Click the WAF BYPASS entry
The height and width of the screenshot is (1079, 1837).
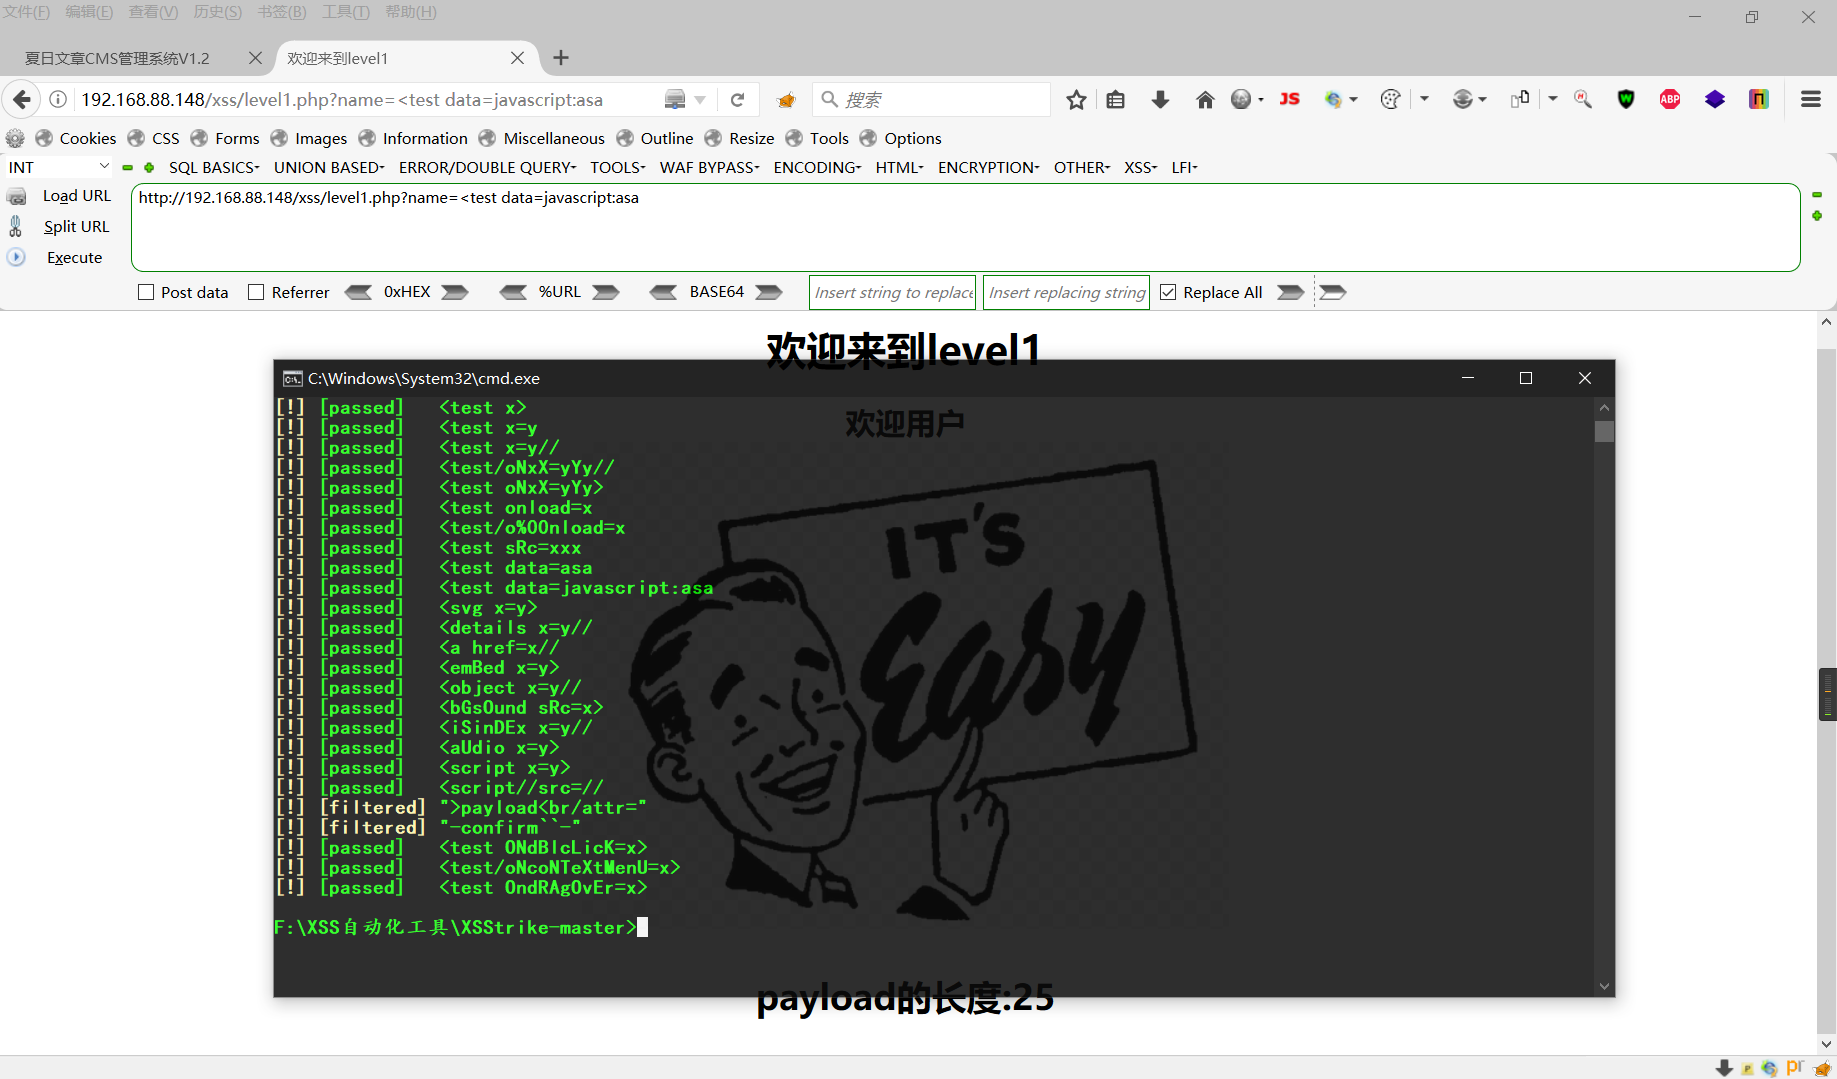[707, 167]
